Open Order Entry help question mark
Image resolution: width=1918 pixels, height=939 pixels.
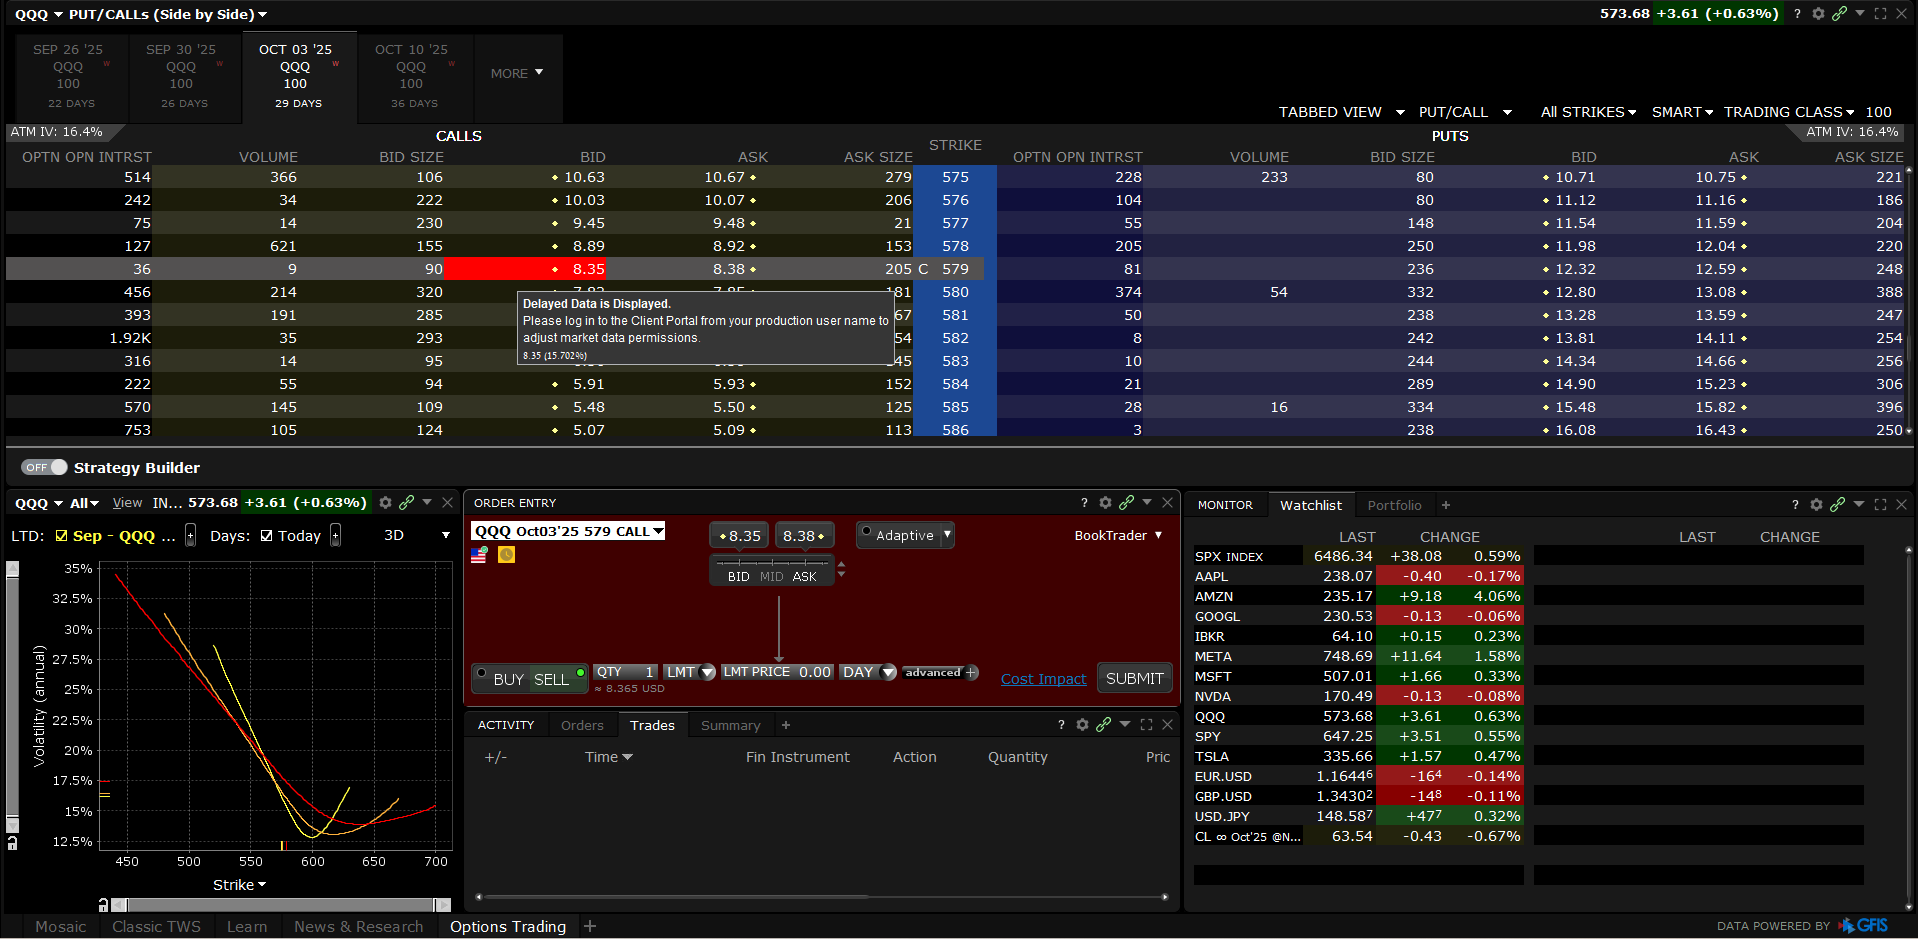point(1084,502)
